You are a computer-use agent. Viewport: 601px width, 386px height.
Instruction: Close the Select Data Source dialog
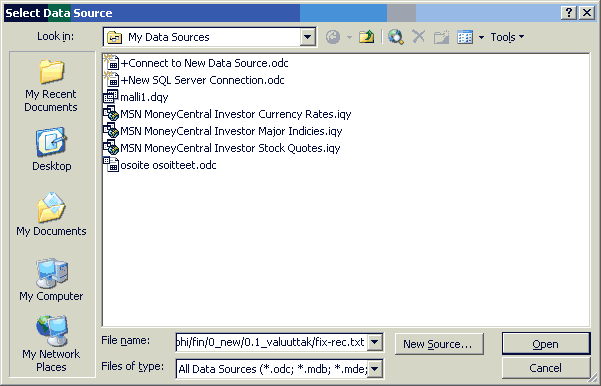tap(587, 13)
